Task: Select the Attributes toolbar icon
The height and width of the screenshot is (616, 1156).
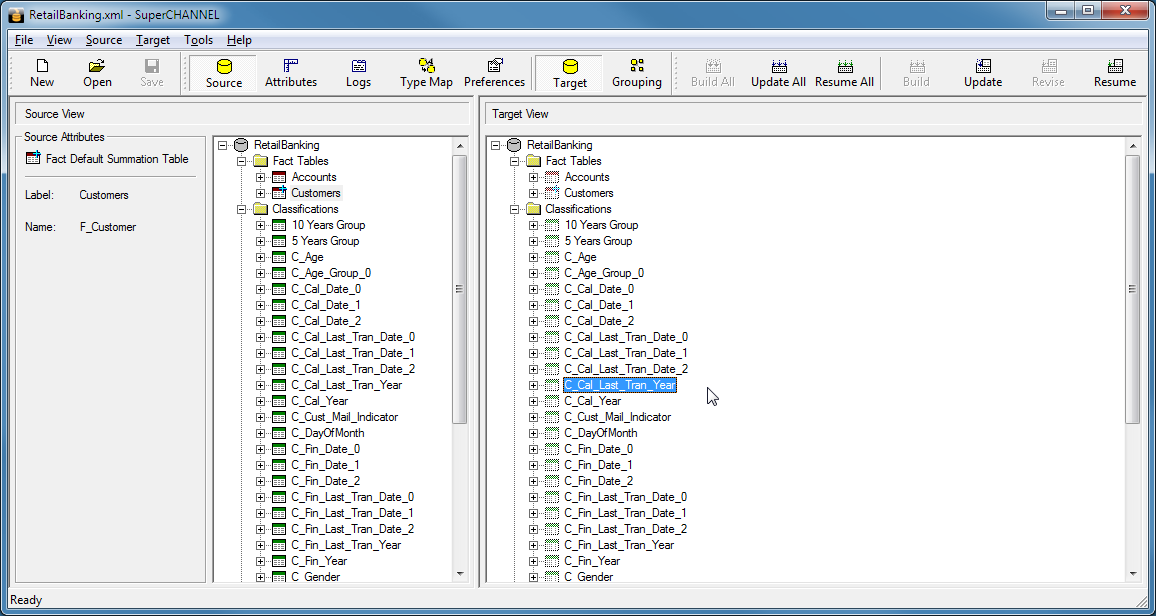Action: pos(290,73)
